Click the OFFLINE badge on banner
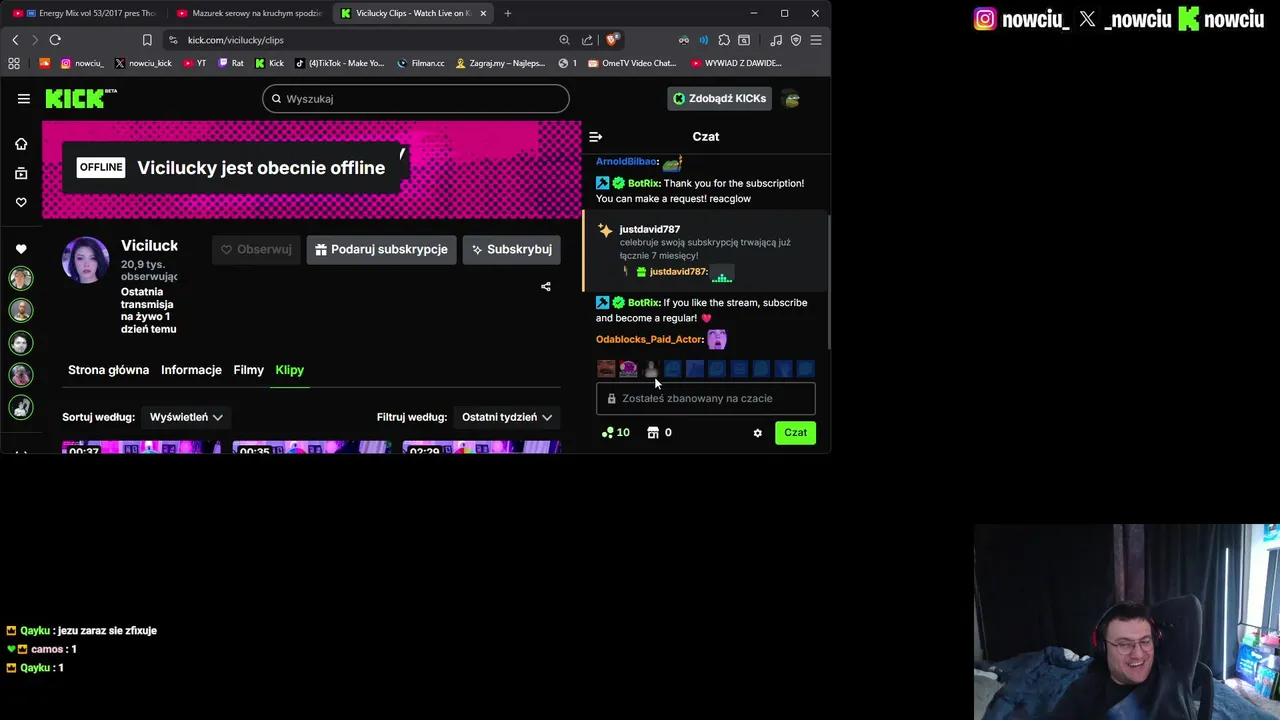1280x720 pixels. (102, 168)
